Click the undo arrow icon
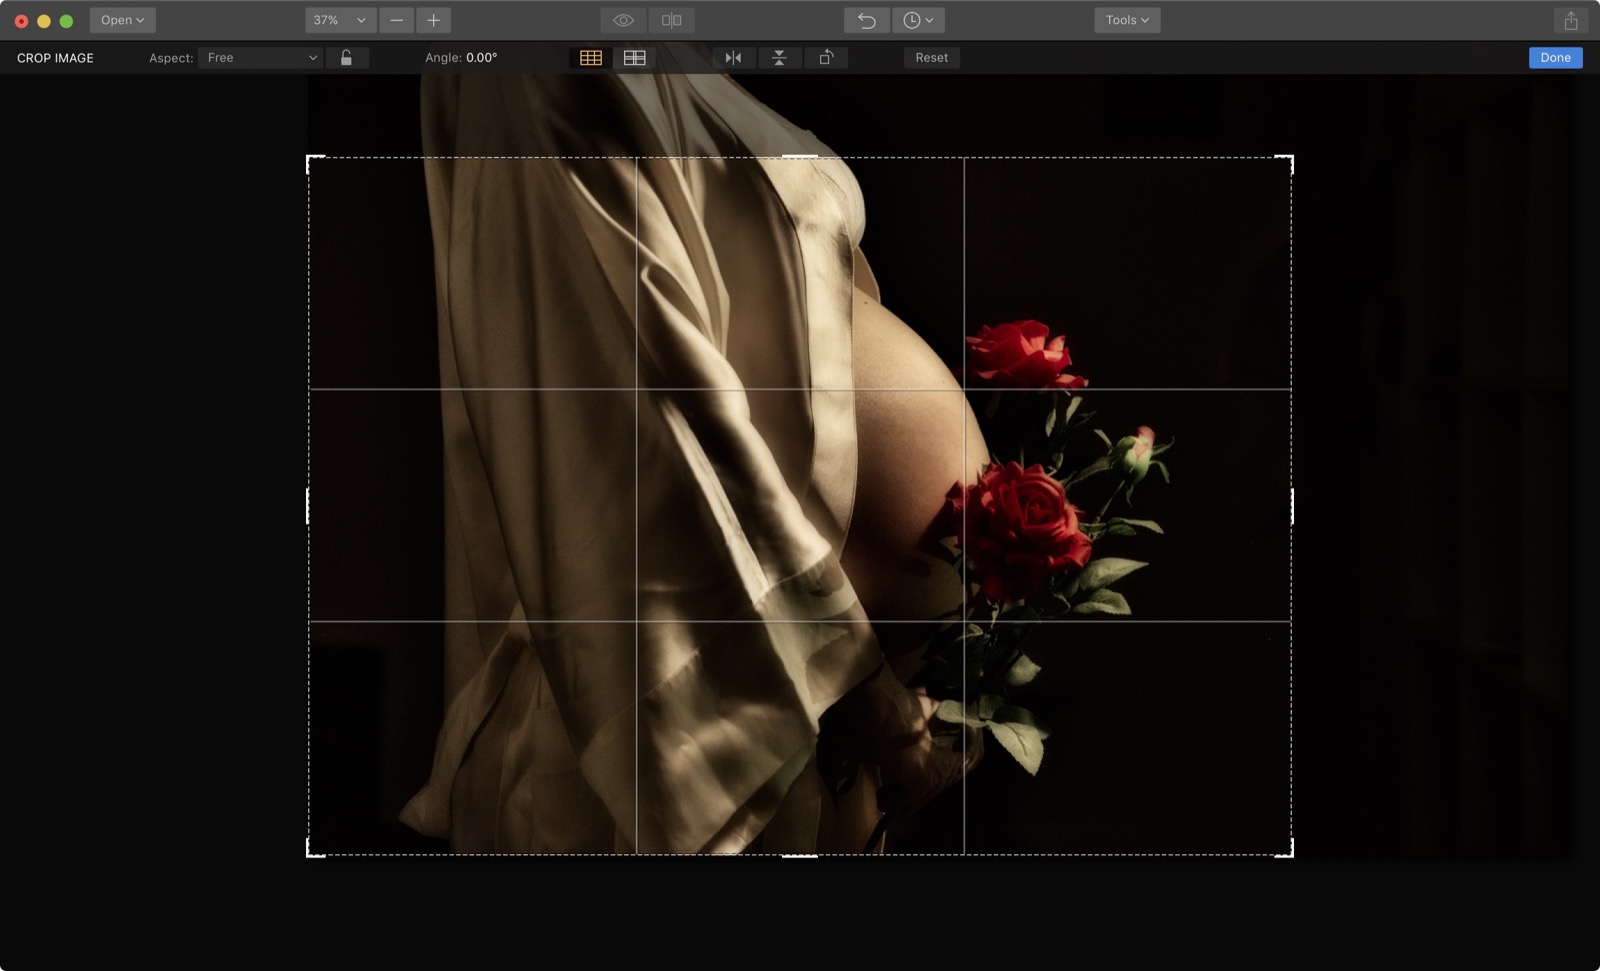Viewport: 1600px width, 971px height. (x=866, y=20)
